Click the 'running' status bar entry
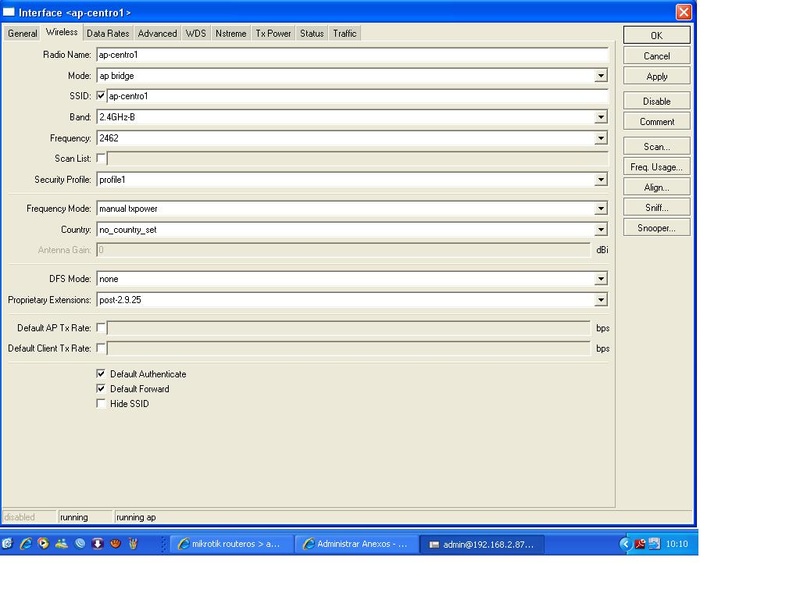The image size is (800, 600). pyautogui.click(x=74, y=517)
